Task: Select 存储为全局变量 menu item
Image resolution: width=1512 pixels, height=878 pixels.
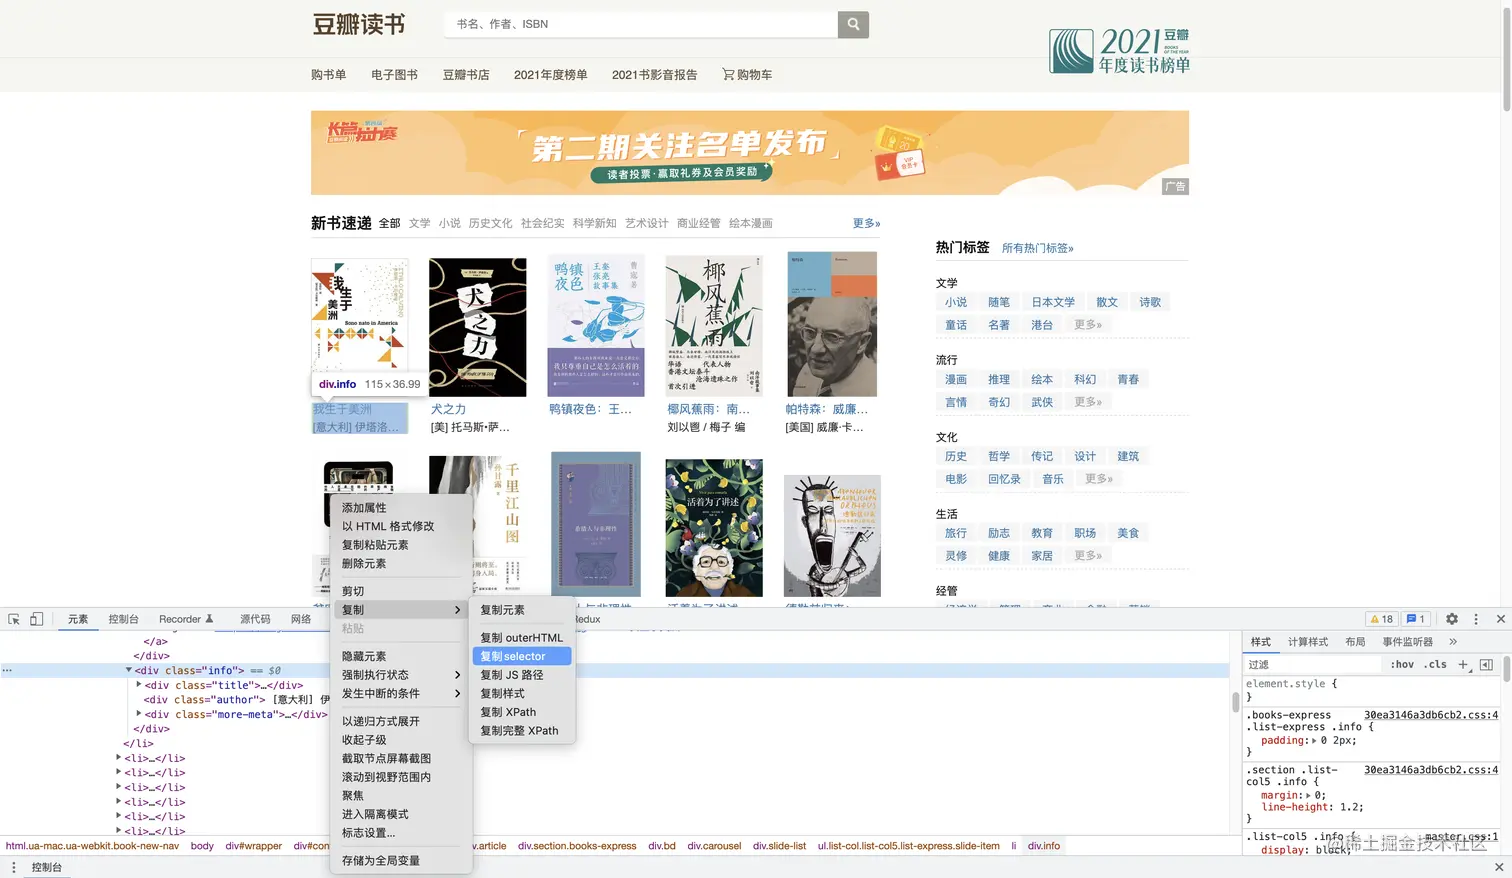Action: [x=401, y=861]
